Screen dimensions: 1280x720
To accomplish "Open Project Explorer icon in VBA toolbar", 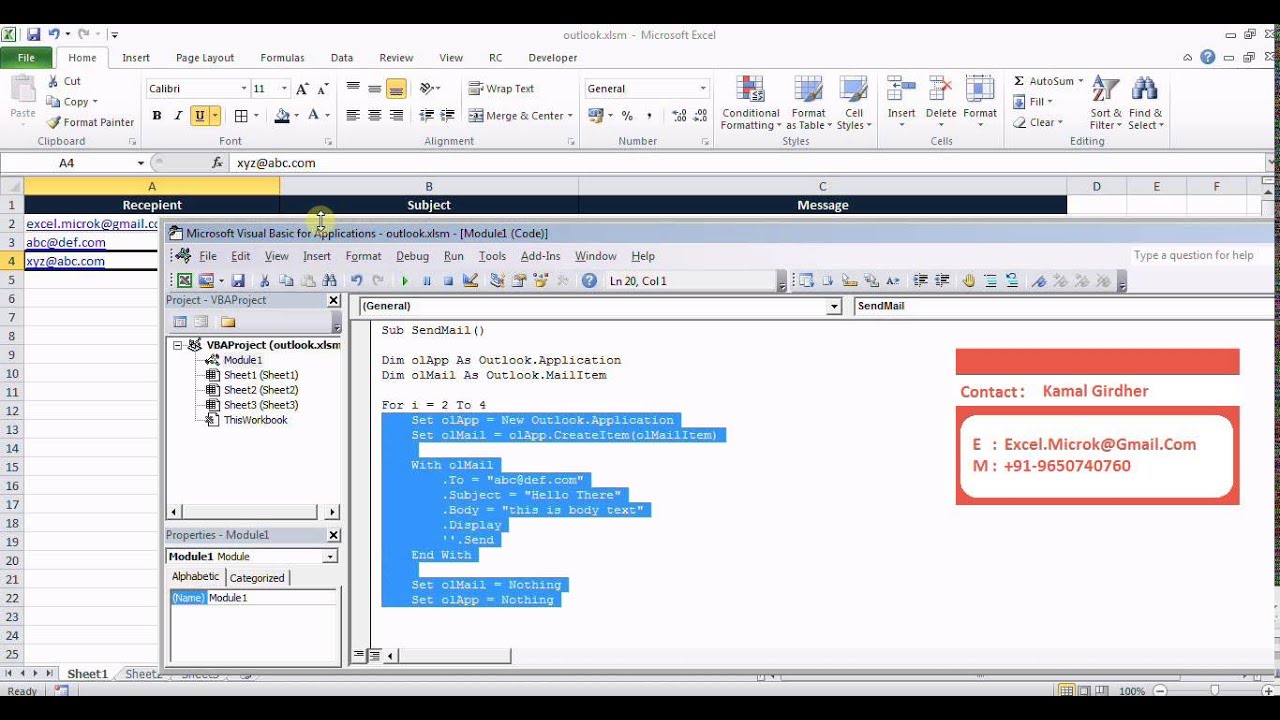I will pos(497,281).
